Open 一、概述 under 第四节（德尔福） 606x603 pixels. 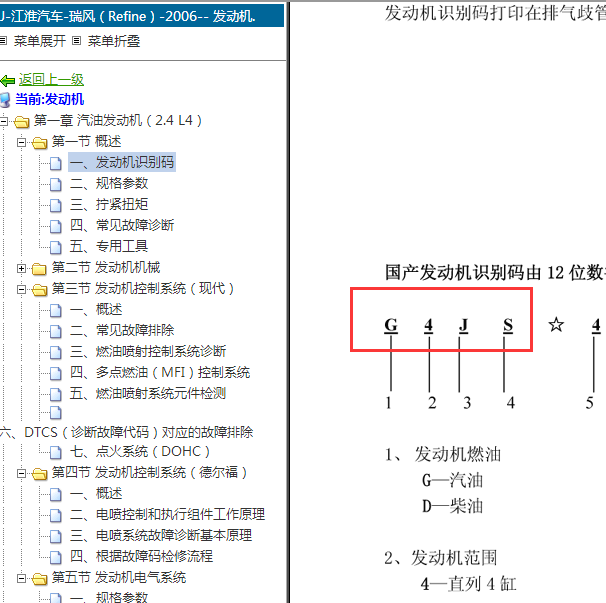tap(96, 493)
